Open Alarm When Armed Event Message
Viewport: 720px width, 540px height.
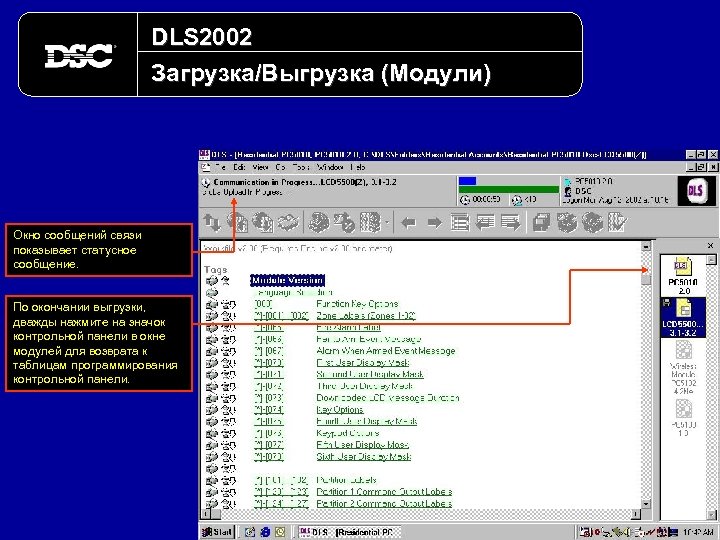[x=386, y=351]
